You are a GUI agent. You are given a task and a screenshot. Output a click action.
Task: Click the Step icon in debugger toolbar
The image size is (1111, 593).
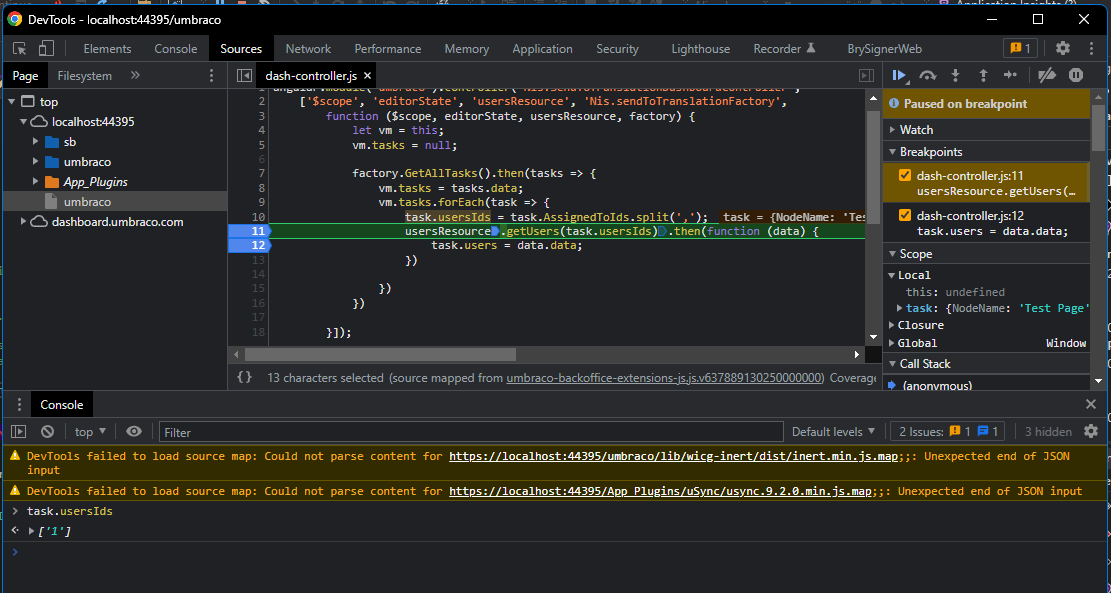[1010, 75]
